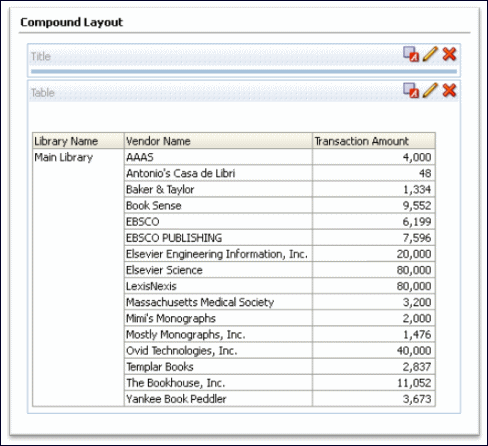488x446 pixels.
Task: Select the Vendor Name column header
Action: (x=218, y=141)
